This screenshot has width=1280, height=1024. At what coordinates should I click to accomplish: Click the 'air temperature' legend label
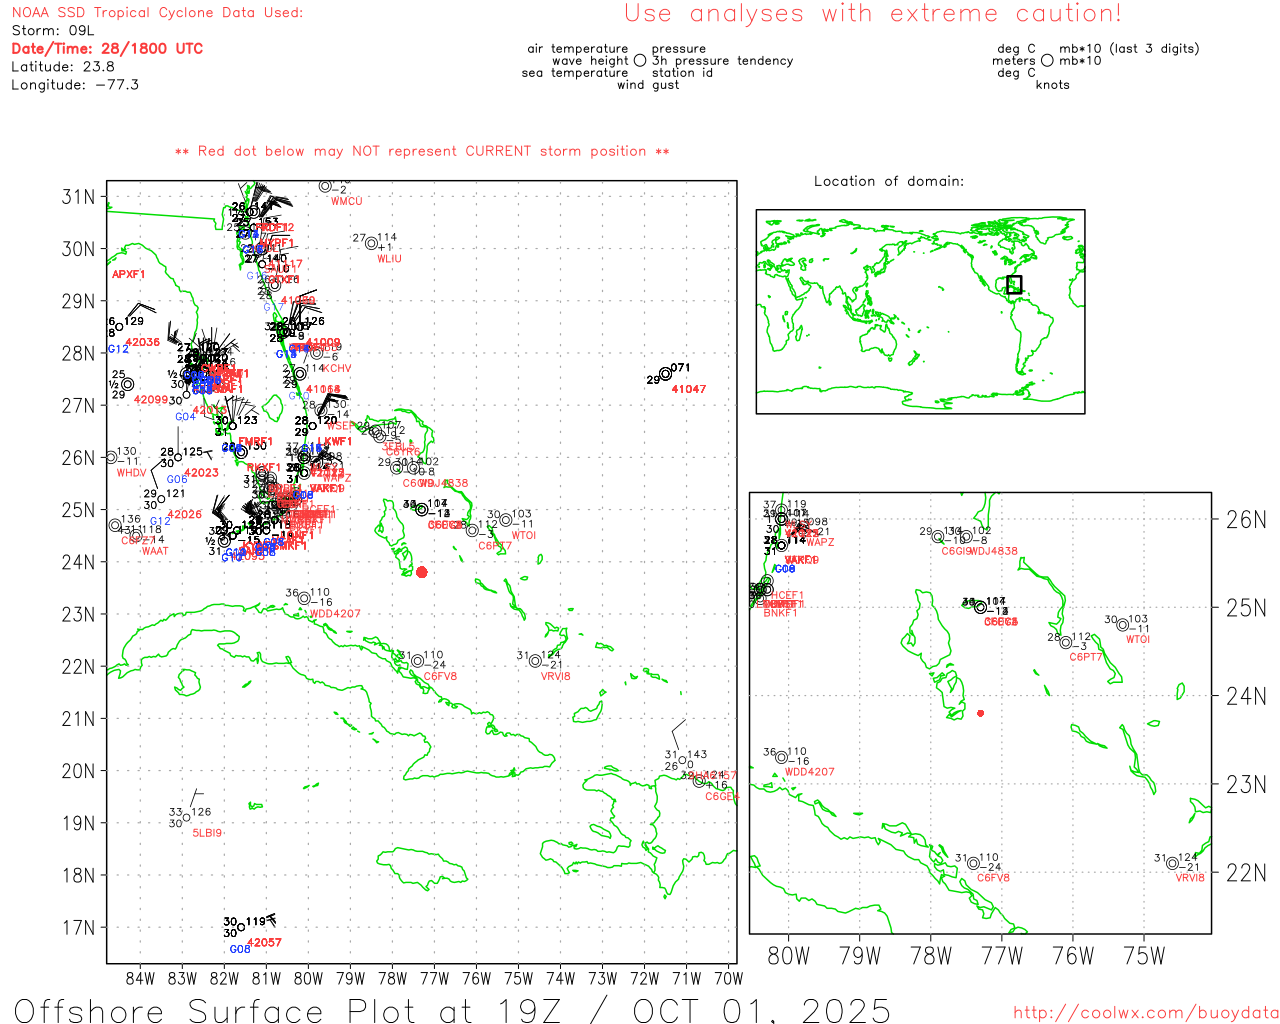pos(578,49)
